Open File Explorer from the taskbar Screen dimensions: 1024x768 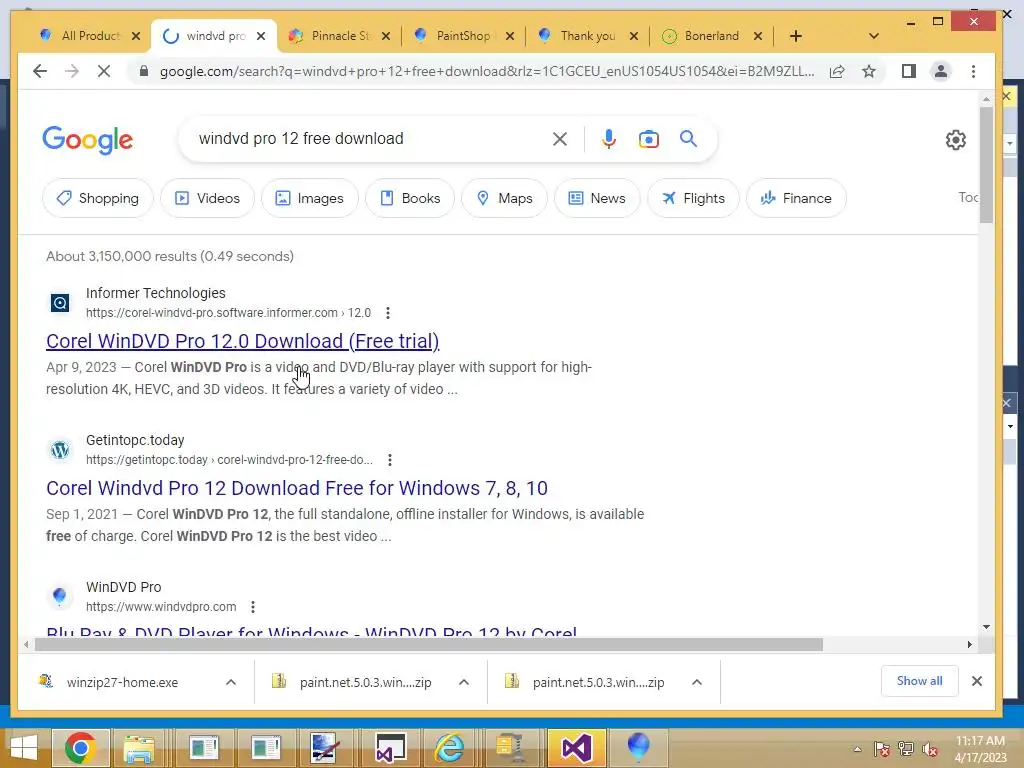point(139,748)
